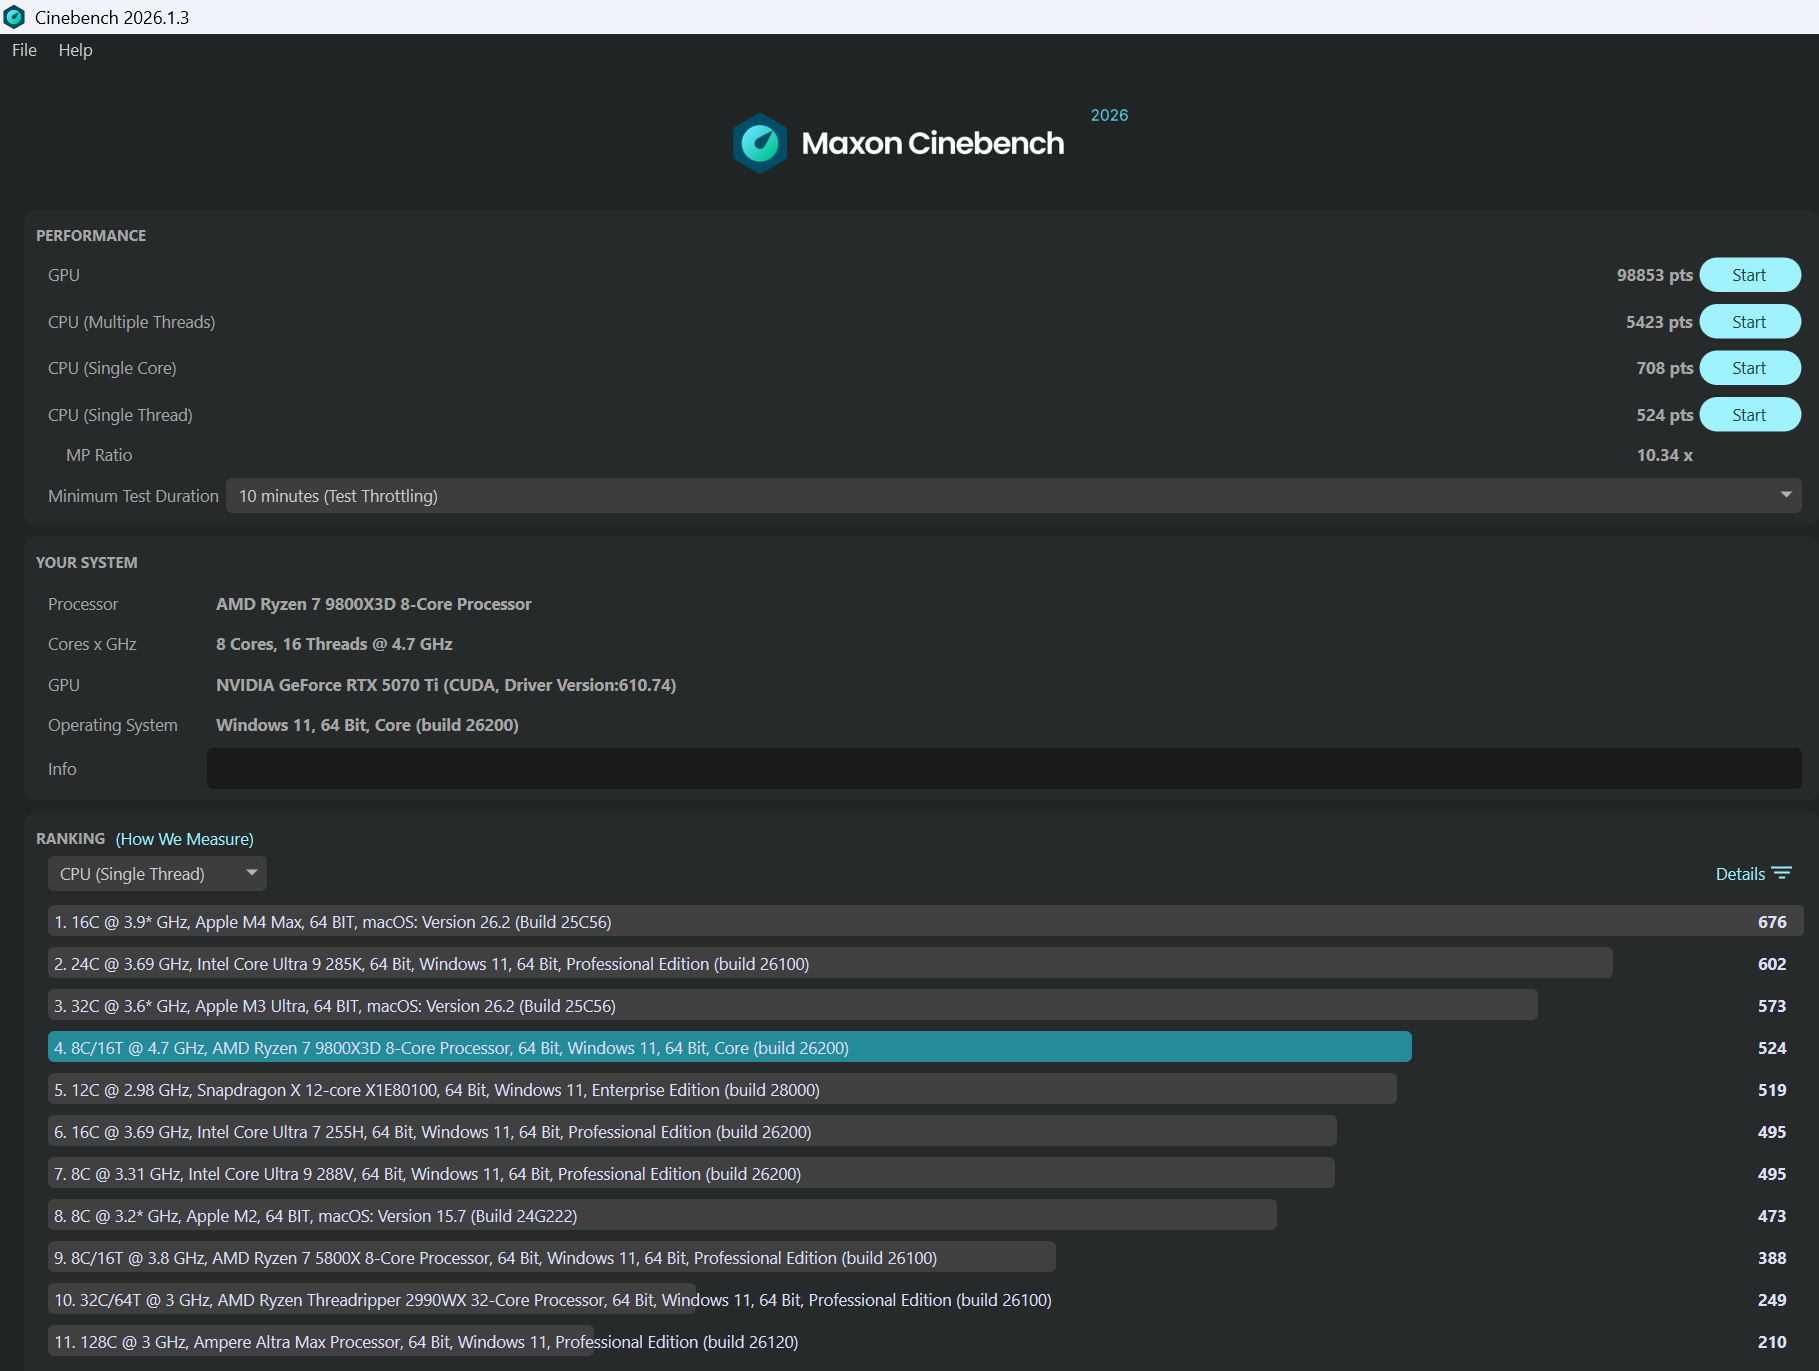Click the Cinebench app icon in title bar
This screenshot has width=1819, height=1371.
coord(14,17)
